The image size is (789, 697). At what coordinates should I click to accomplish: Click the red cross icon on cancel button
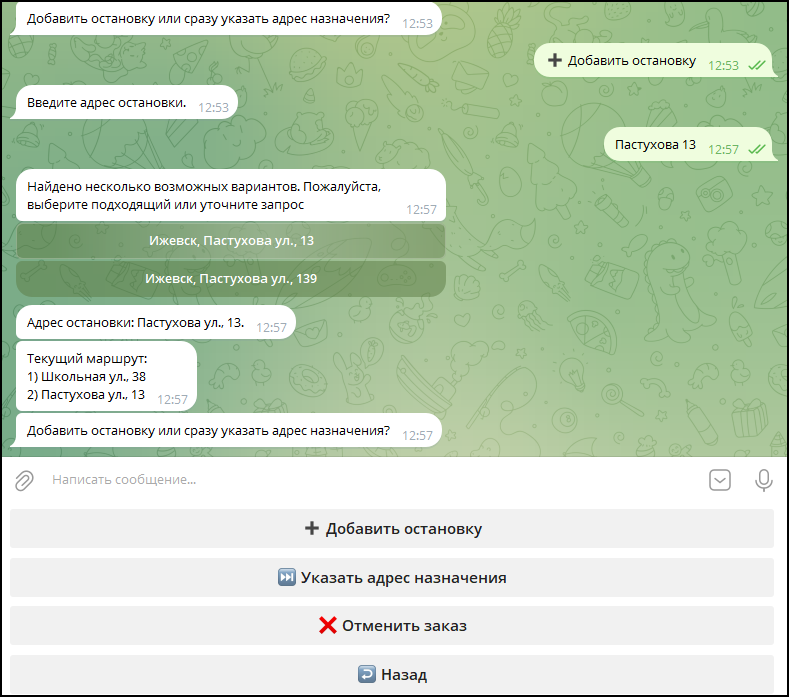pos(327,626)
